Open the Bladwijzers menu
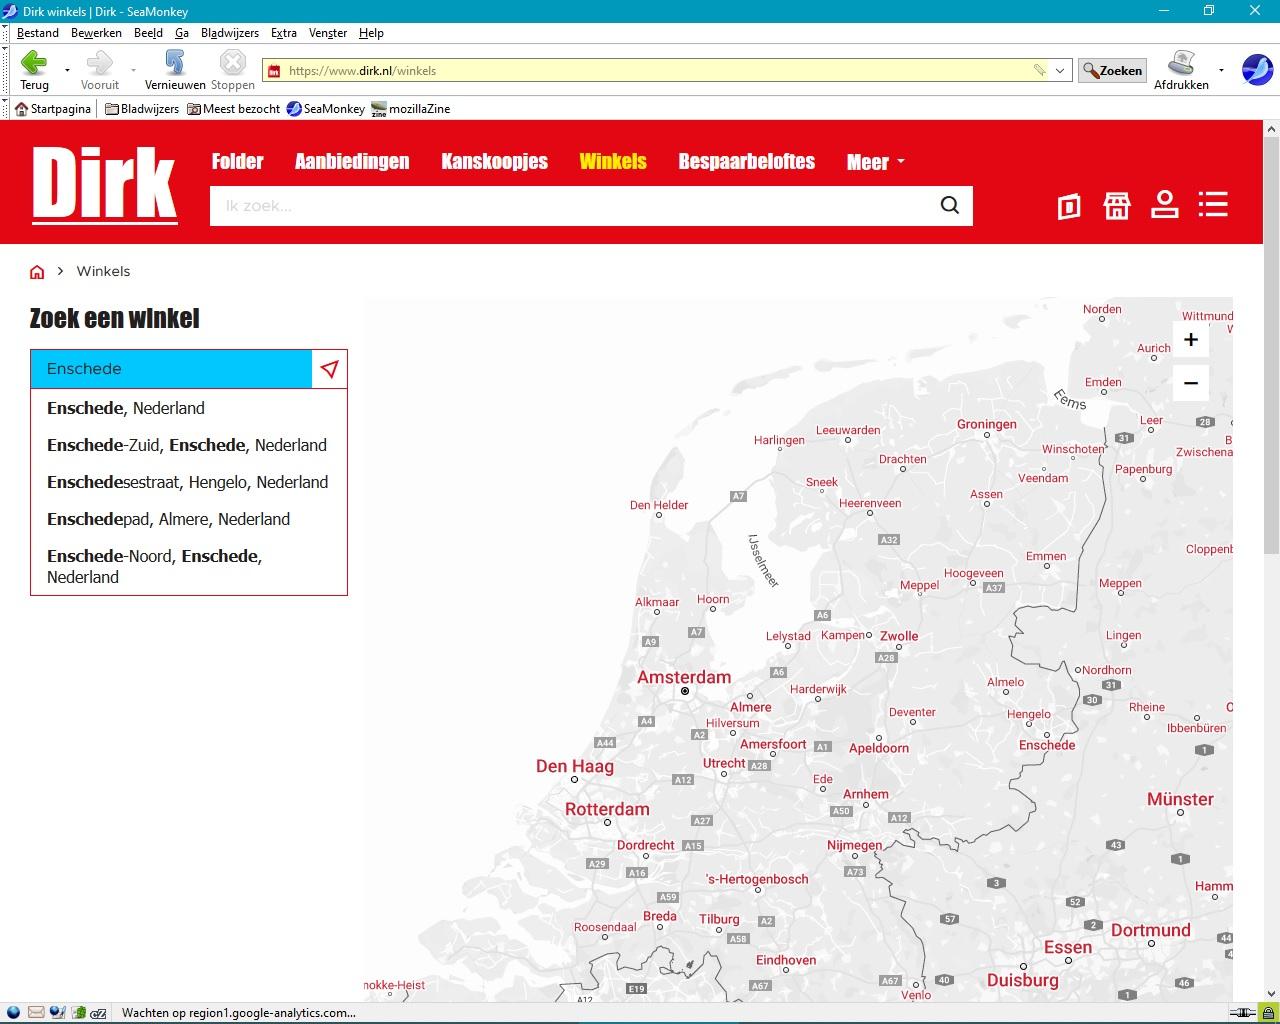Image resolution: width=1280 pixels, height=1024 pixels. point(229,32)
